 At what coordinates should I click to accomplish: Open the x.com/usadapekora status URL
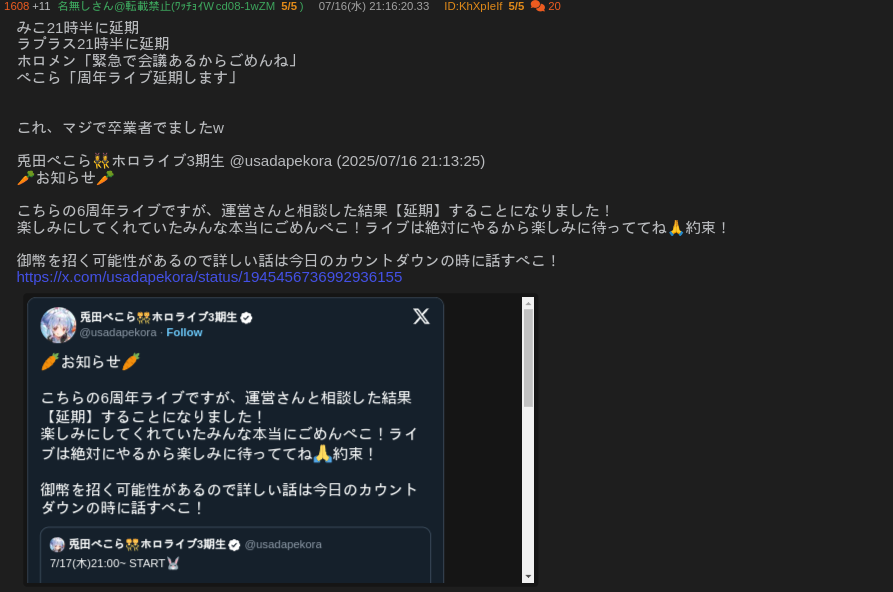(x=209, y=277)
